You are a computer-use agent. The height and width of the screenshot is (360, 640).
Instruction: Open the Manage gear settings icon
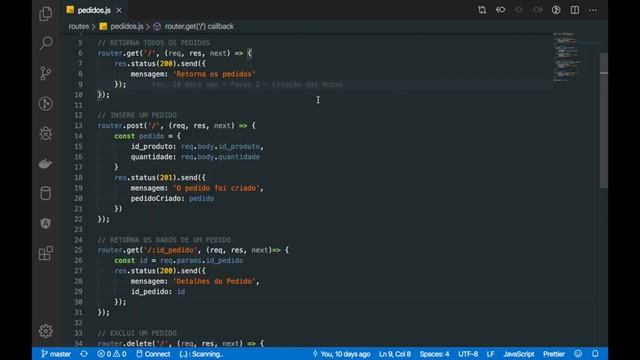tap(46, 331)
